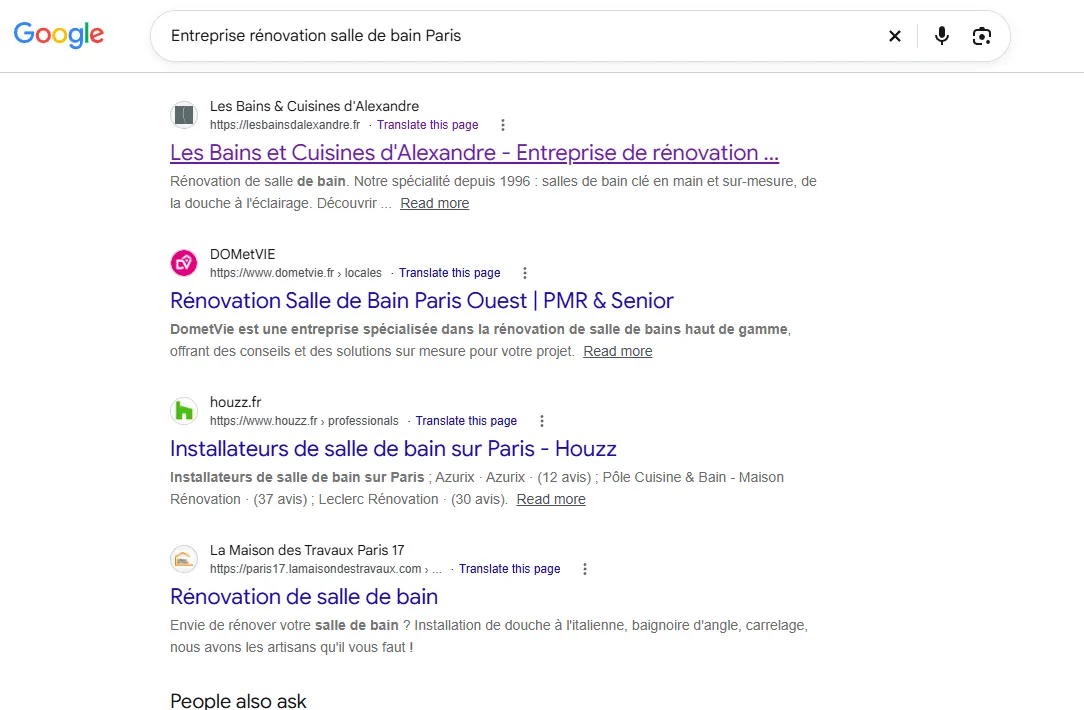Viewport: 1084px width, 710px height.
Task: Click site name DOMetVIE
Action: pos(243,254)
